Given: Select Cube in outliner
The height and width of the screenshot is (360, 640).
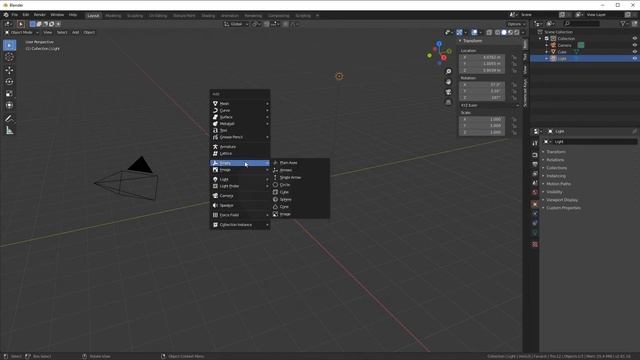Looking at the screenshot, I should click(562, 52).
